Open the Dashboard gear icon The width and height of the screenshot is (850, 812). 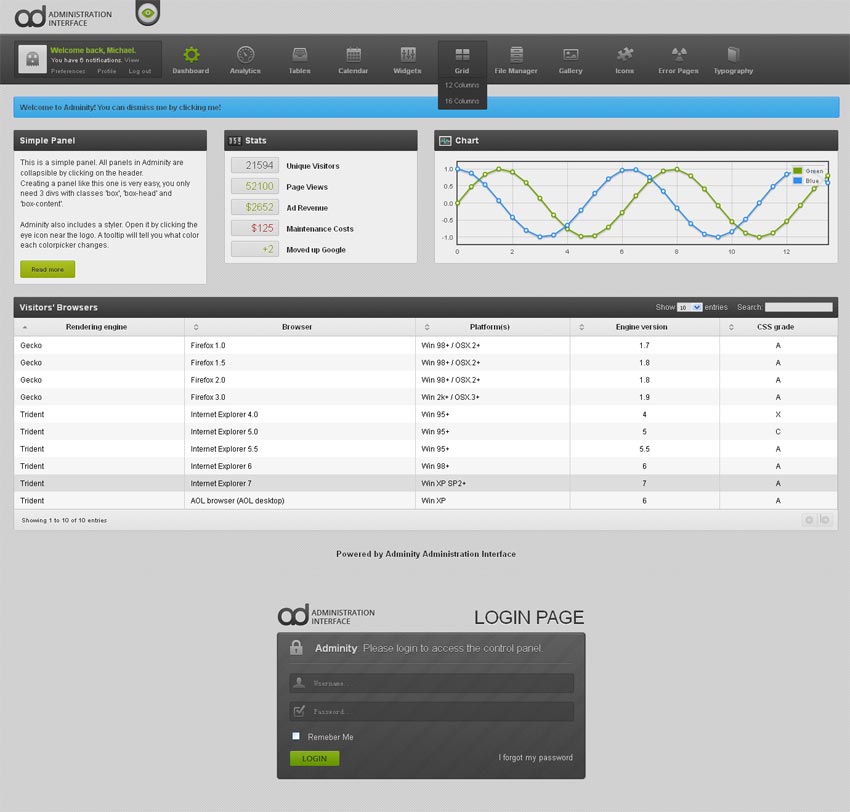click(x=190, y=55)
